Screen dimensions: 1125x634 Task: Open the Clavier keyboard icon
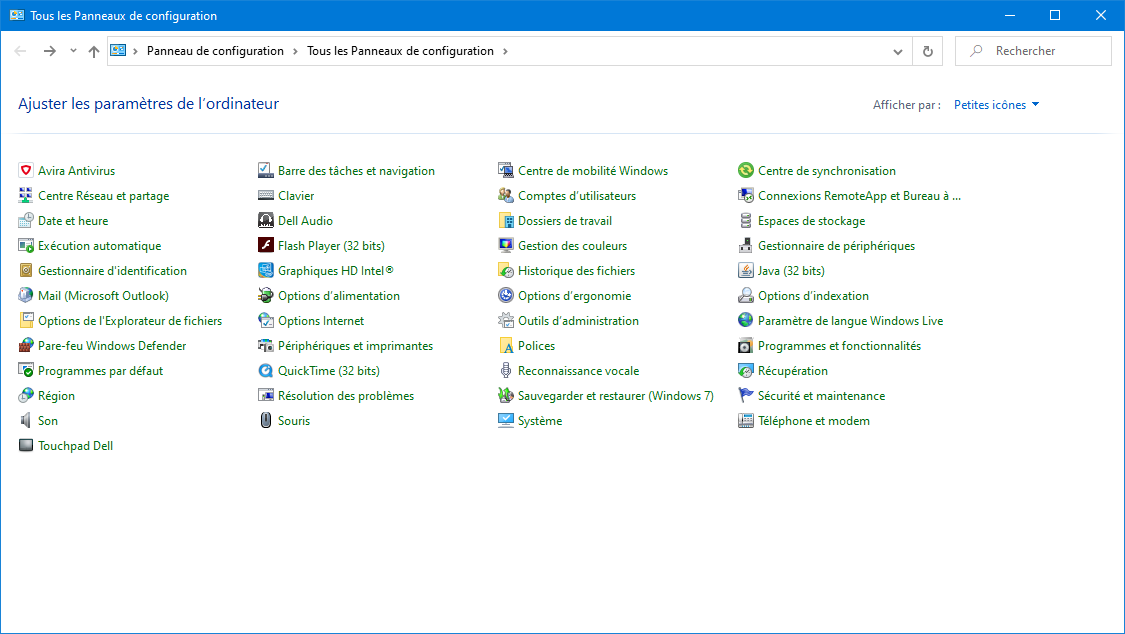coord(265,195)
